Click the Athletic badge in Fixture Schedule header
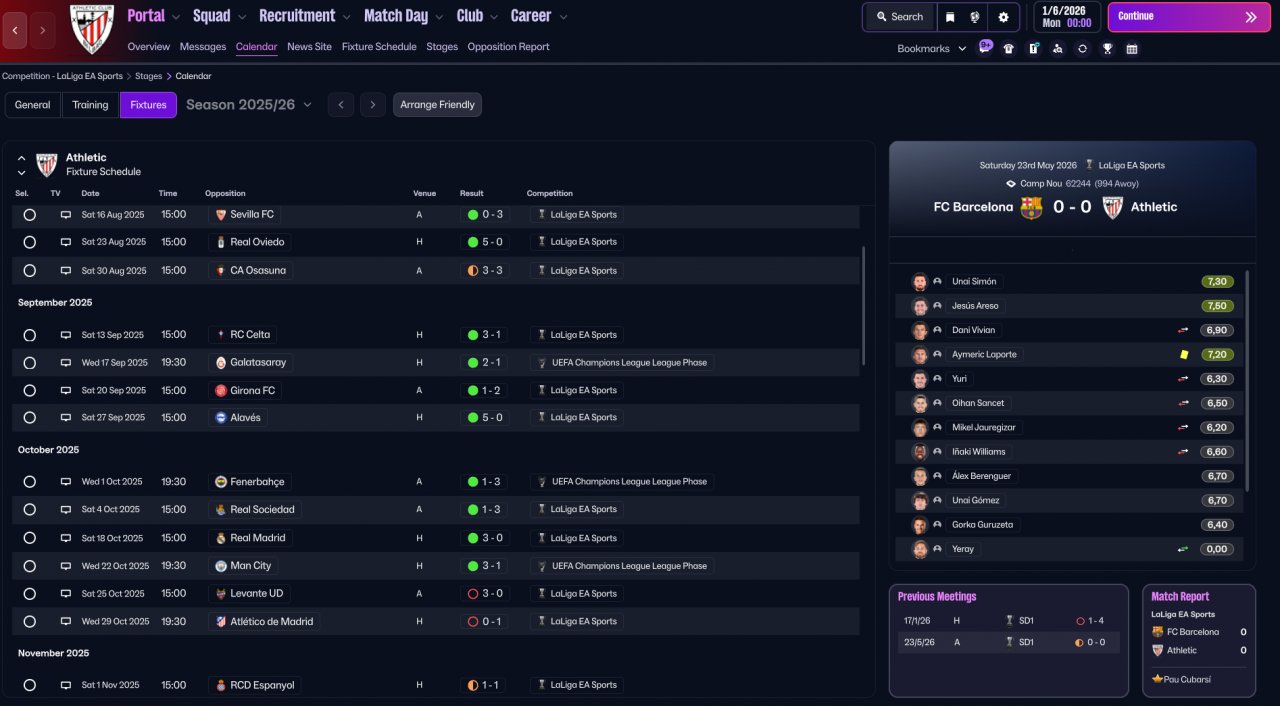Image resolution: width=1280 pixels, height=706 pixels. [x=47, y=165]
